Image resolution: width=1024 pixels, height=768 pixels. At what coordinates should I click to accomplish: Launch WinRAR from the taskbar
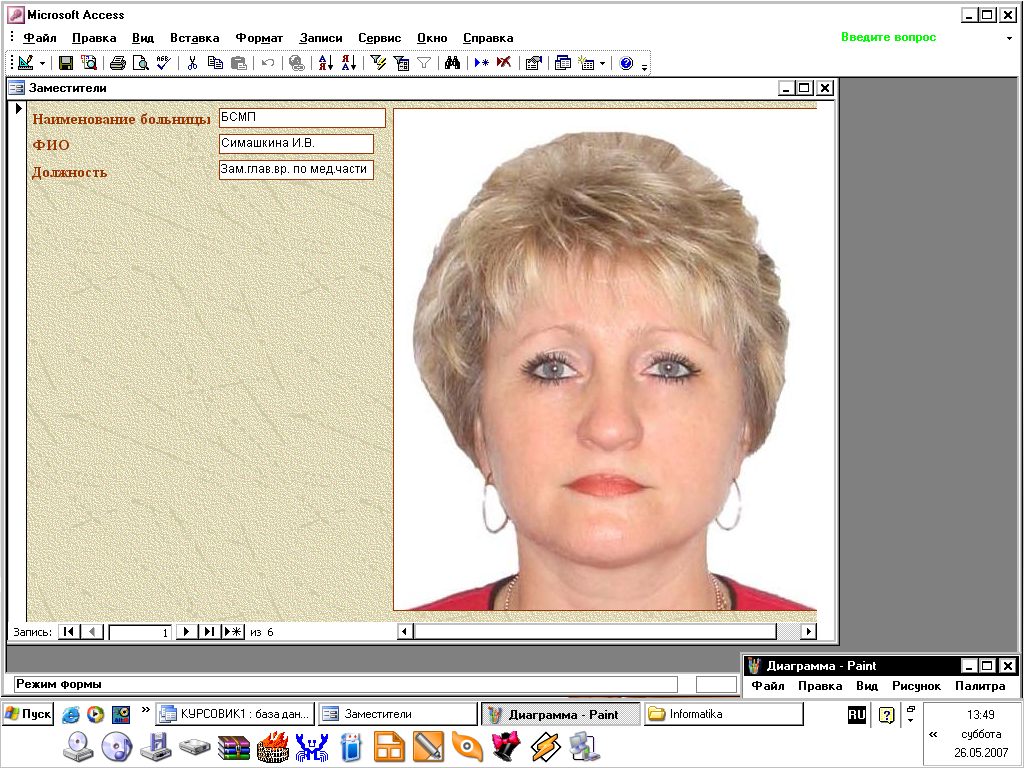point(233,746)
